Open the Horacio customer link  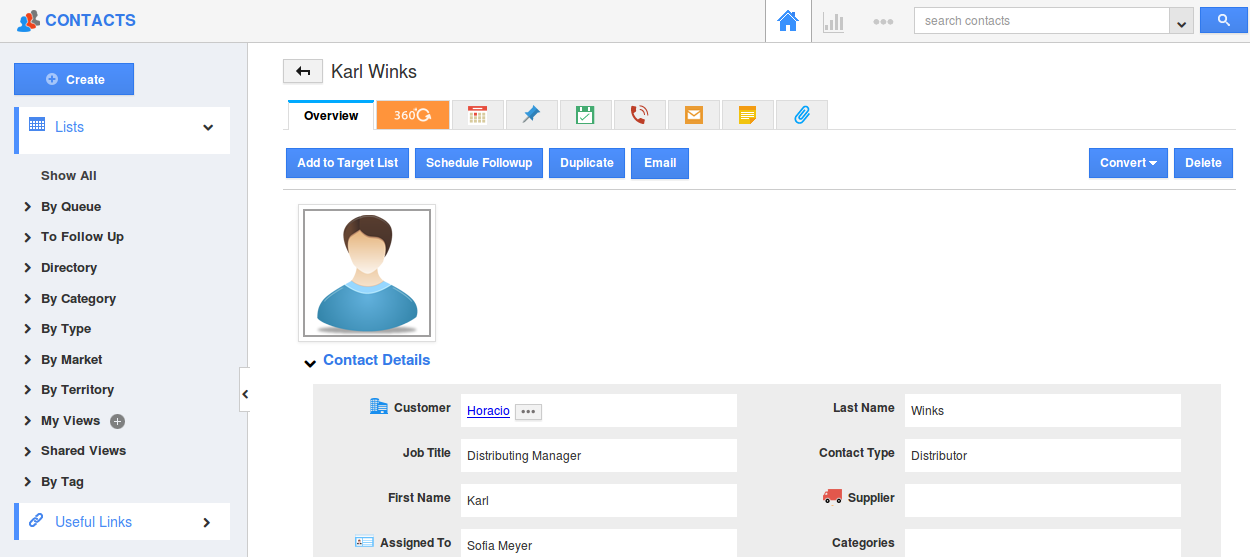(488, 411)
